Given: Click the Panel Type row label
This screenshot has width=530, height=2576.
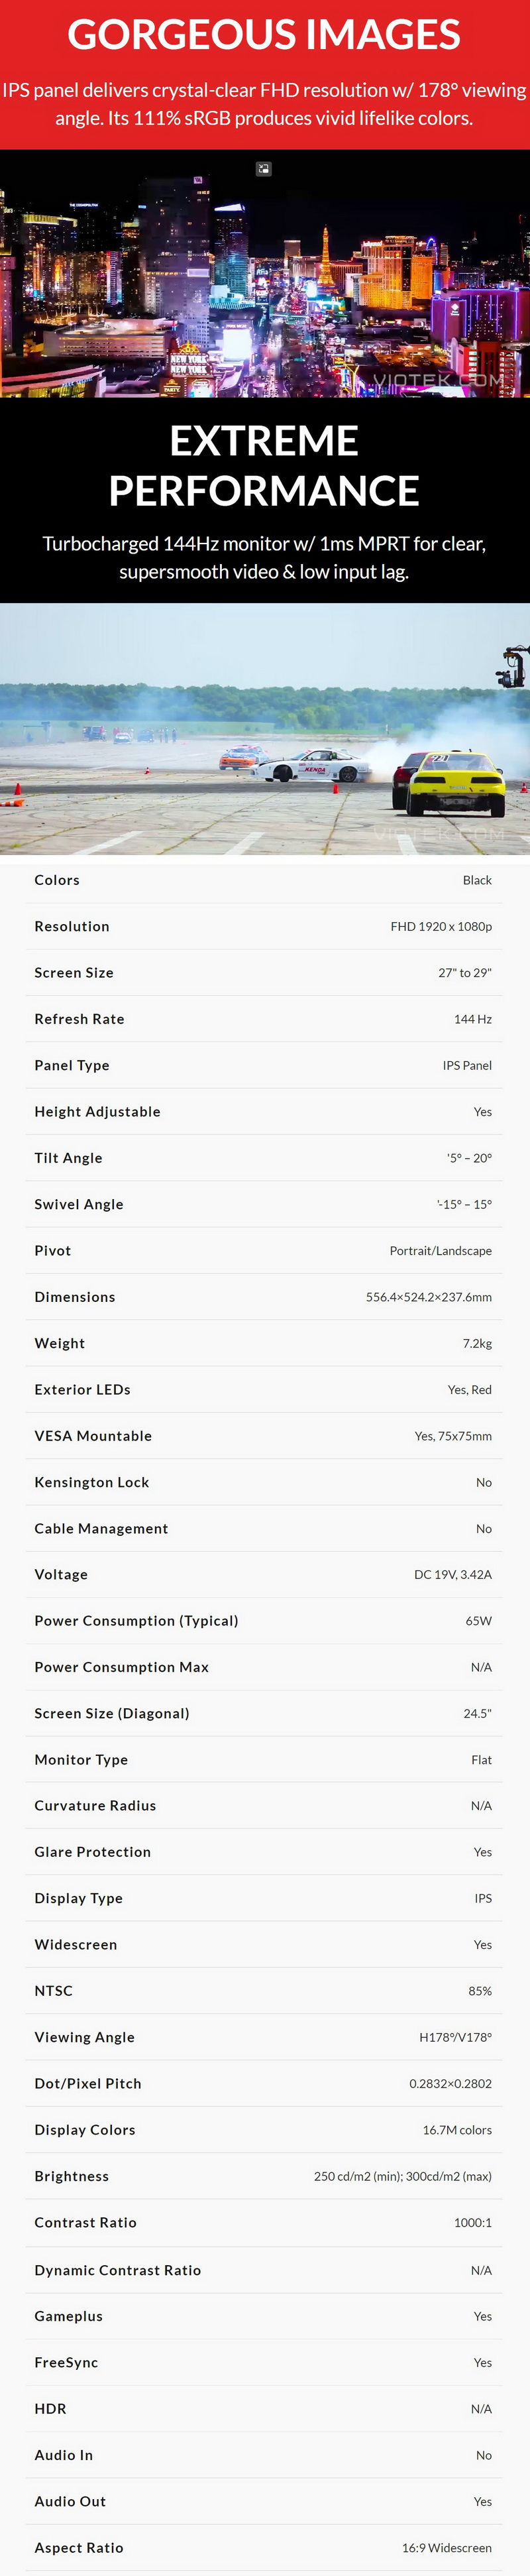Looking at the screenshot, I should click(x=72, y=1065).
